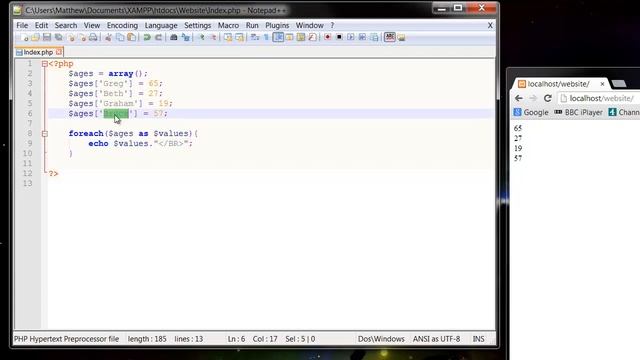Click the X at the menu bar's right end

pos(490,25)
